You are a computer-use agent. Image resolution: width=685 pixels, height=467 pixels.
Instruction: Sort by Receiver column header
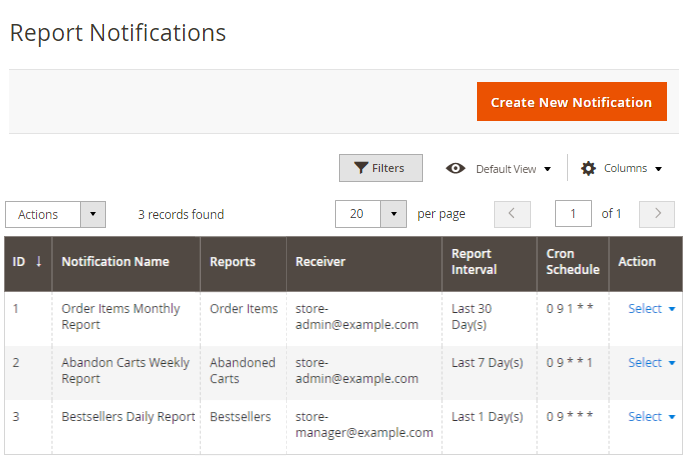(320, 262)
